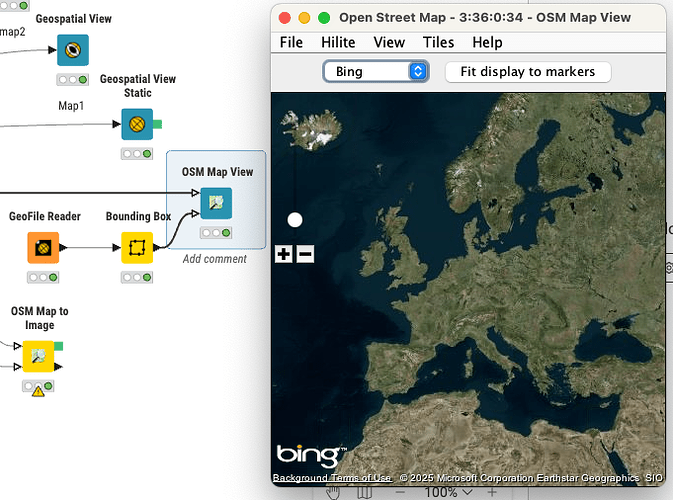Viewport: 673px width, 500px height.
Task: Click the workflow zoom out minus button
Action: (400, 493)
